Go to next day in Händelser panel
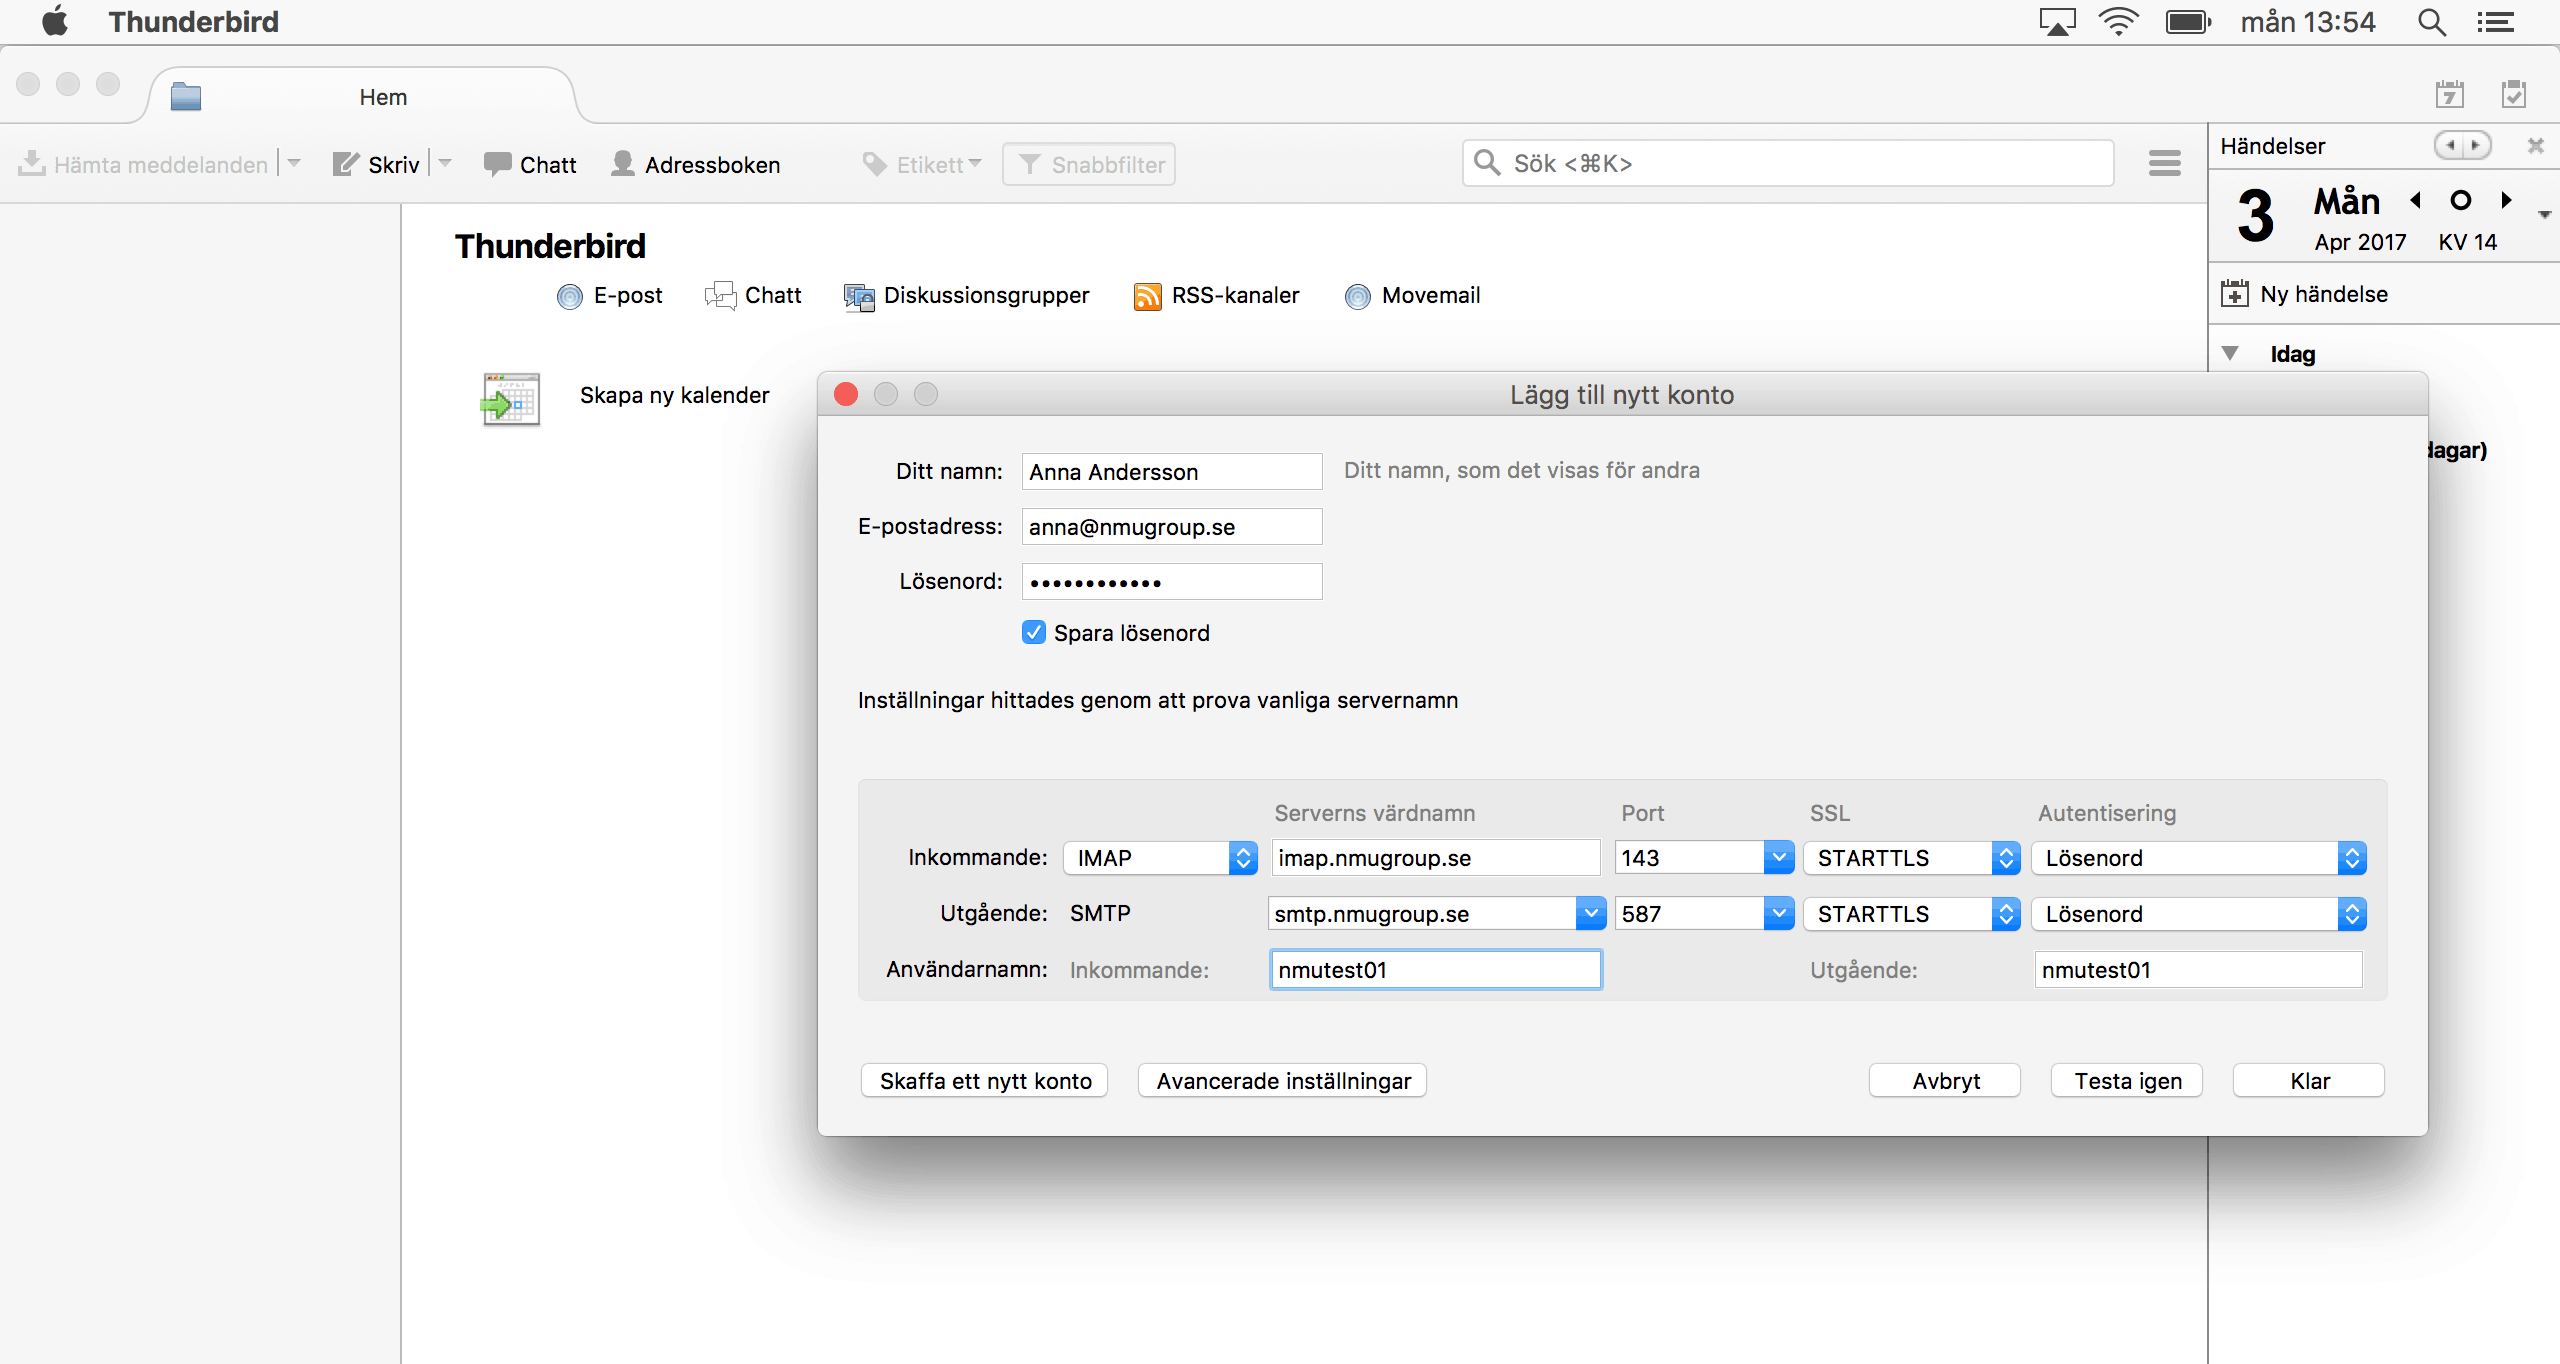The width and height of the screenshot is (2560, 1364). coord(2506,200)
